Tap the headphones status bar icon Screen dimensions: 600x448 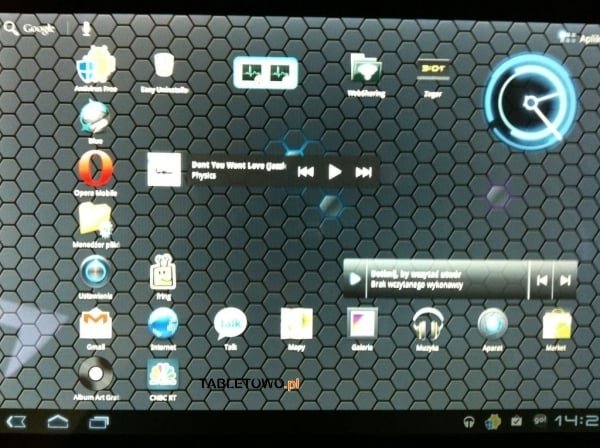click(469, 422)
